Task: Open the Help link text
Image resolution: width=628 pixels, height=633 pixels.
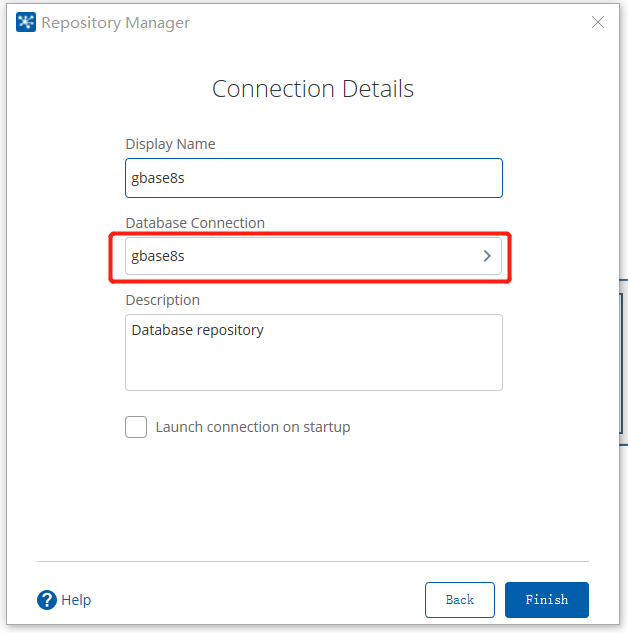Action: click(x=76, y=600)
